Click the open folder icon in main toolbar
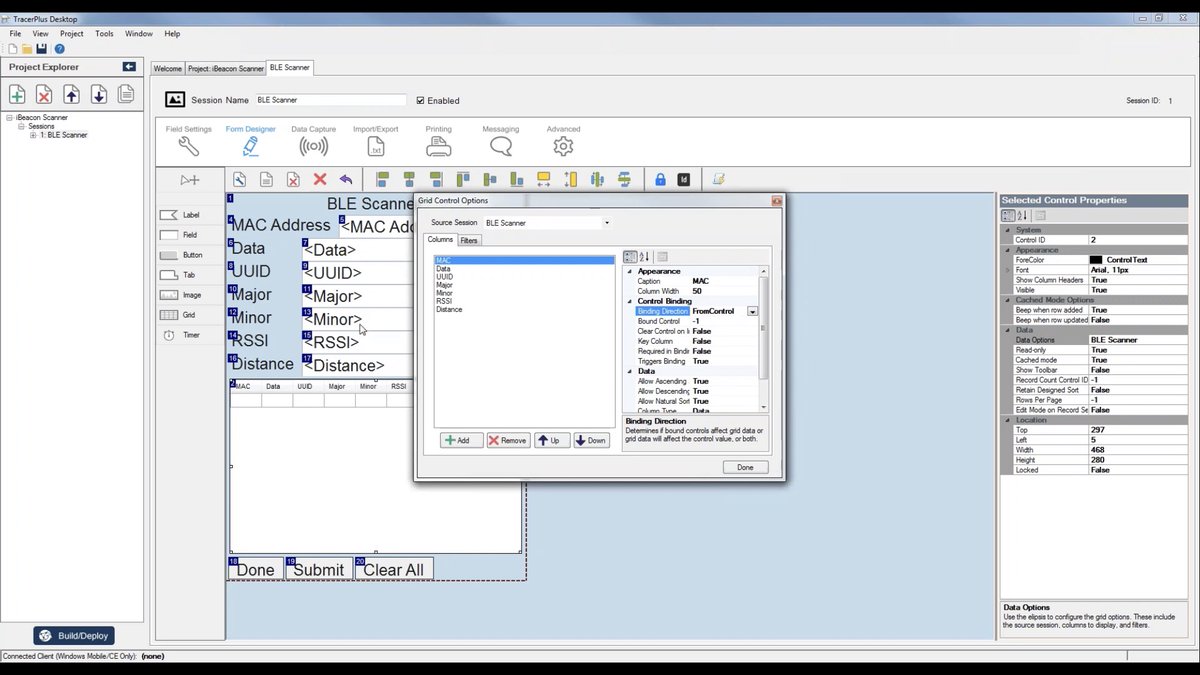This screenshot has width=1200, height=675. [x=27, y=48]
